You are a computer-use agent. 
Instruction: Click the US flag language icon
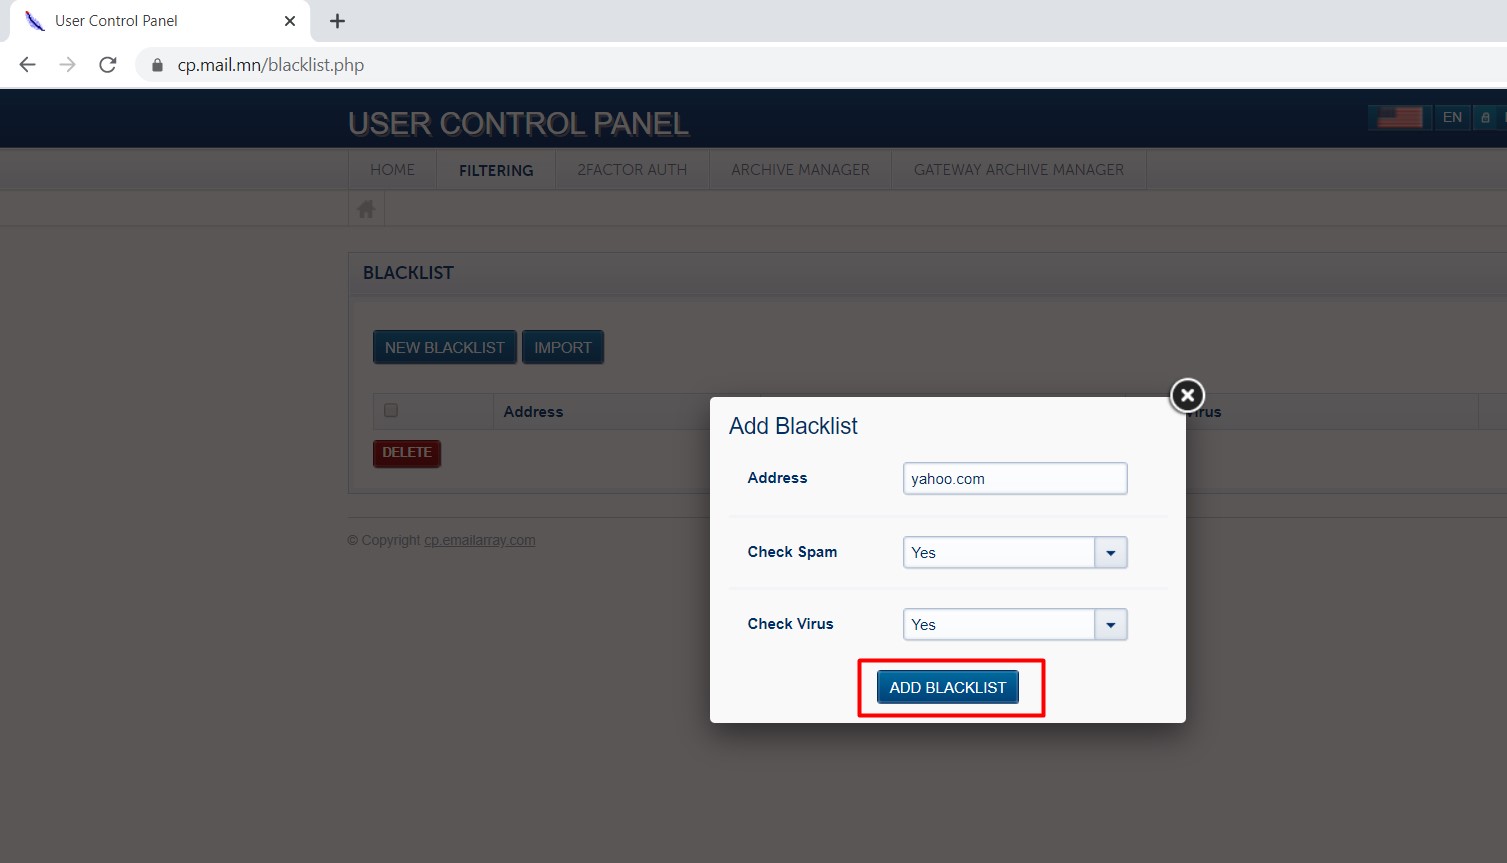click(x=1400, y=117)
